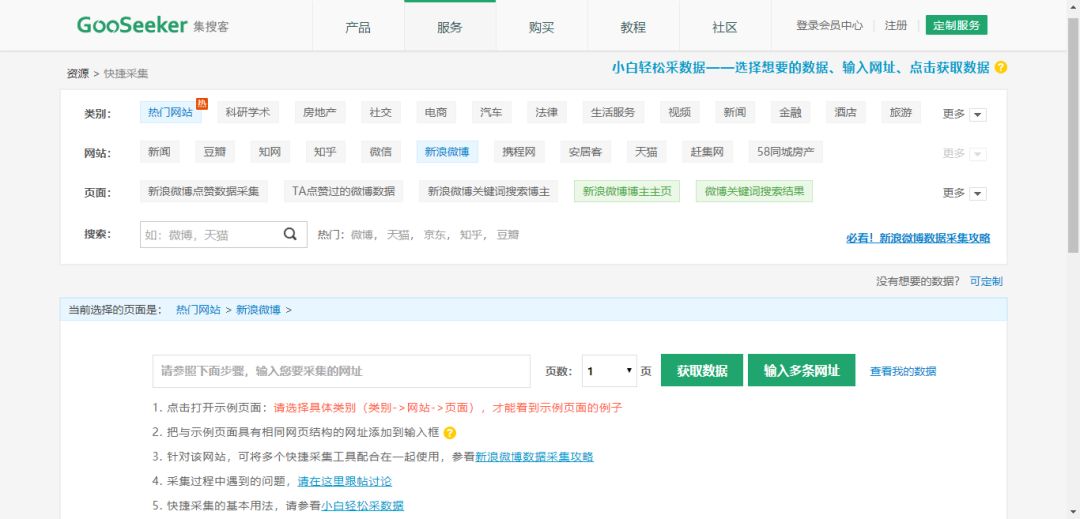Select the 生活服务 category
1080x519 pixels.
[613, 112]
